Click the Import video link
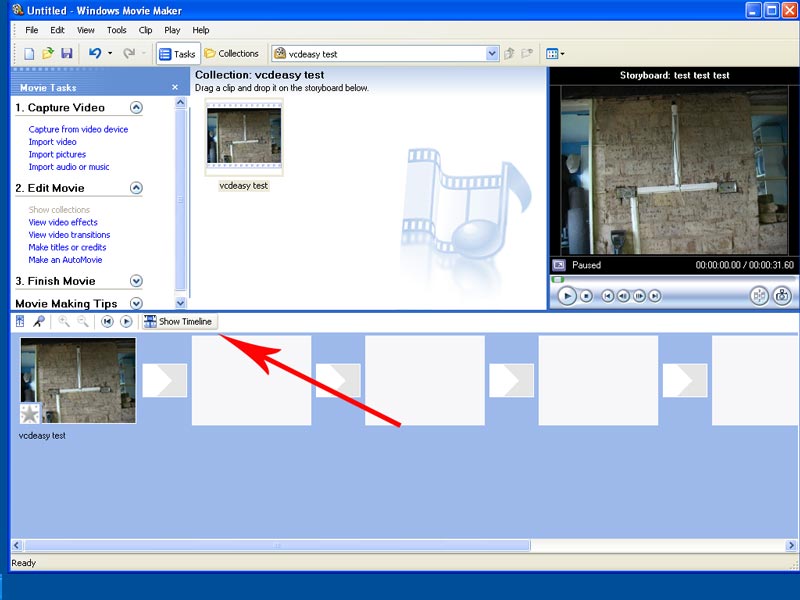 point(53,142)
